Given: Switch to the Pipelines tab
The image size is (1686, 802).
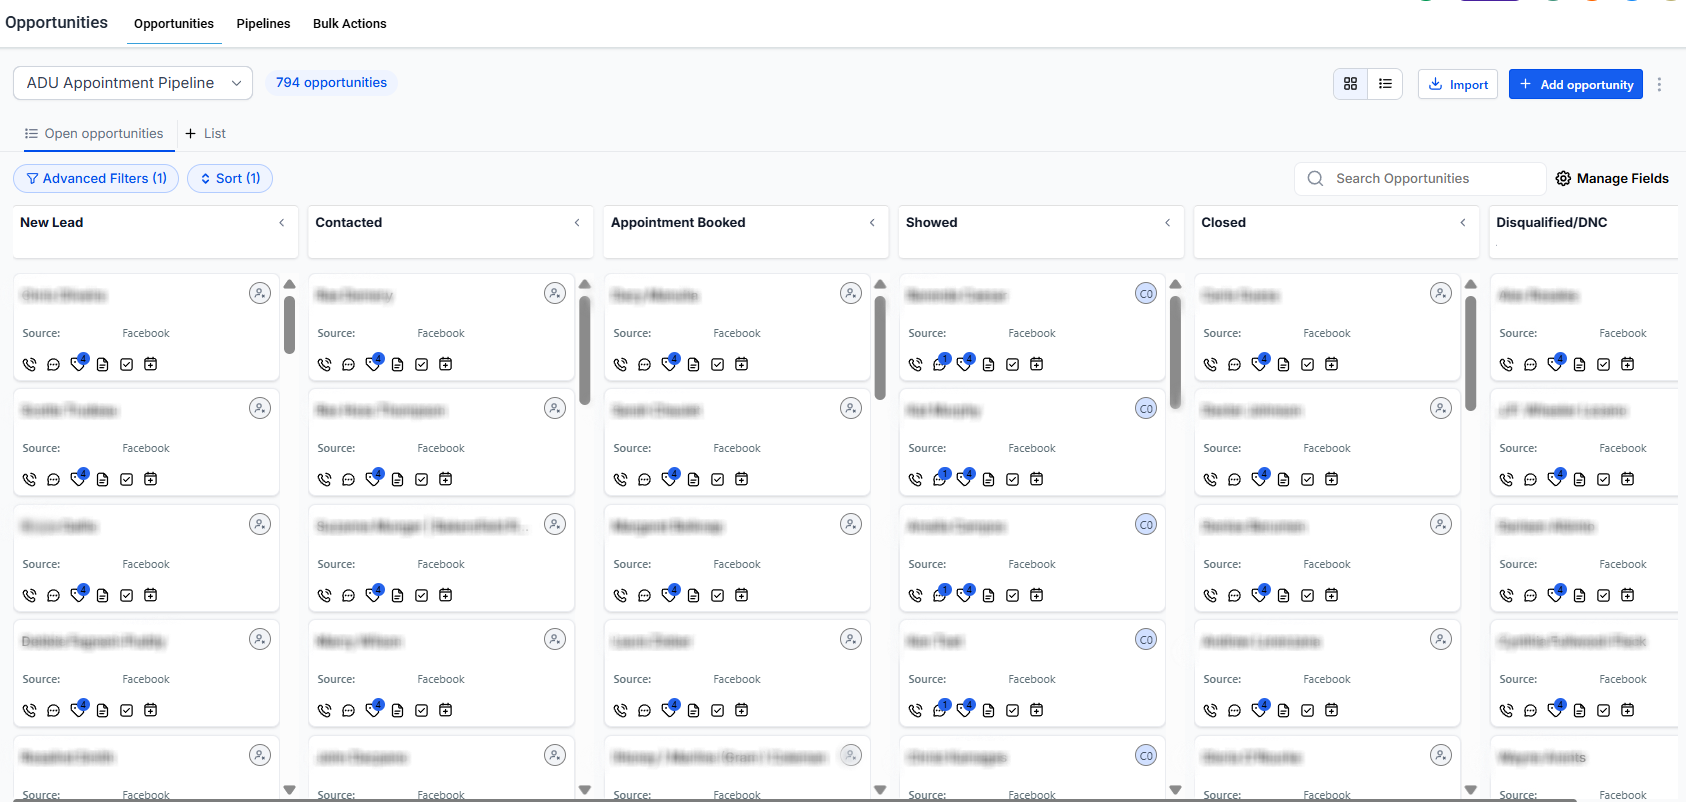Looking at the screenshot, I should (263, 24).
